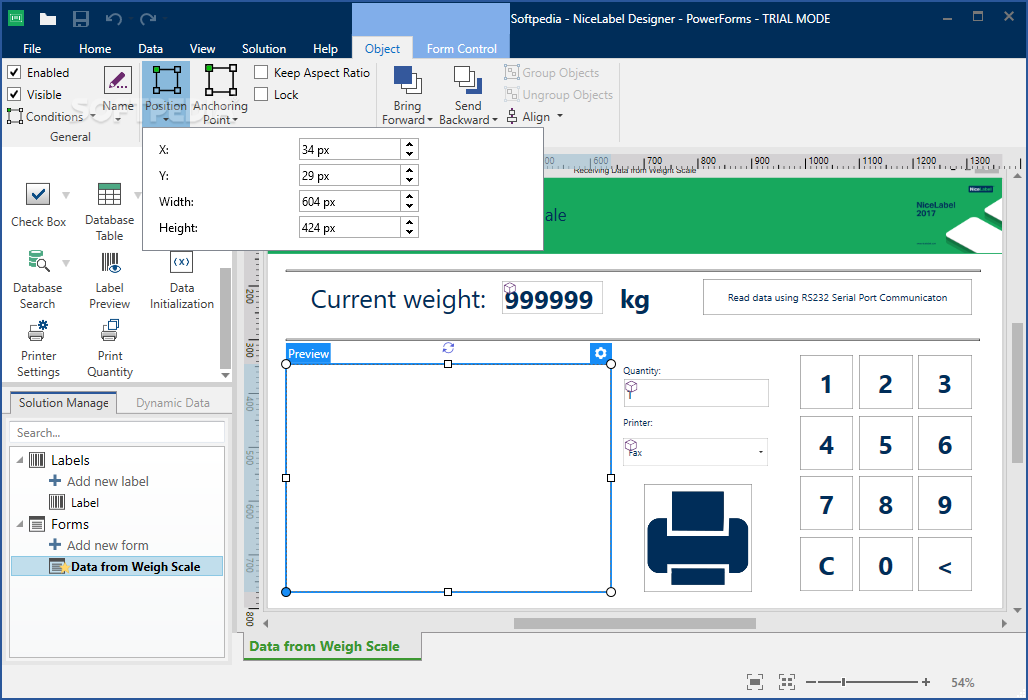Click the Align icon in the ribbon
Image resolution: width=1028 pixels, height=700 pixels.
(512, 117)
